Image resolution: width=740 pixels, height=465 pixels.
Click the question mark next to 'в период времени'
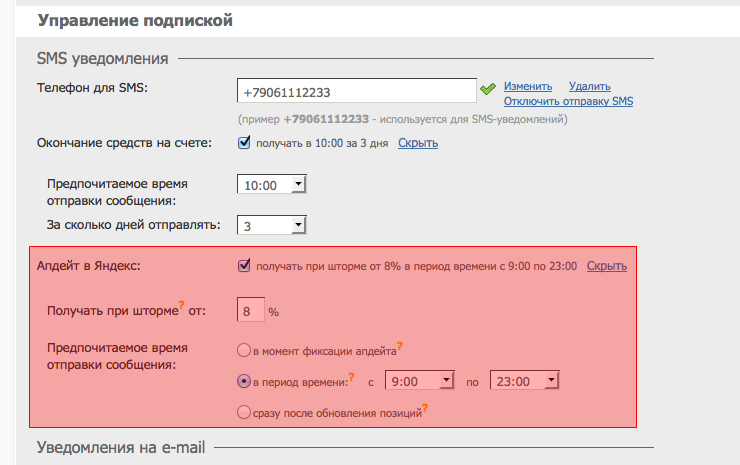pos(351,376)
